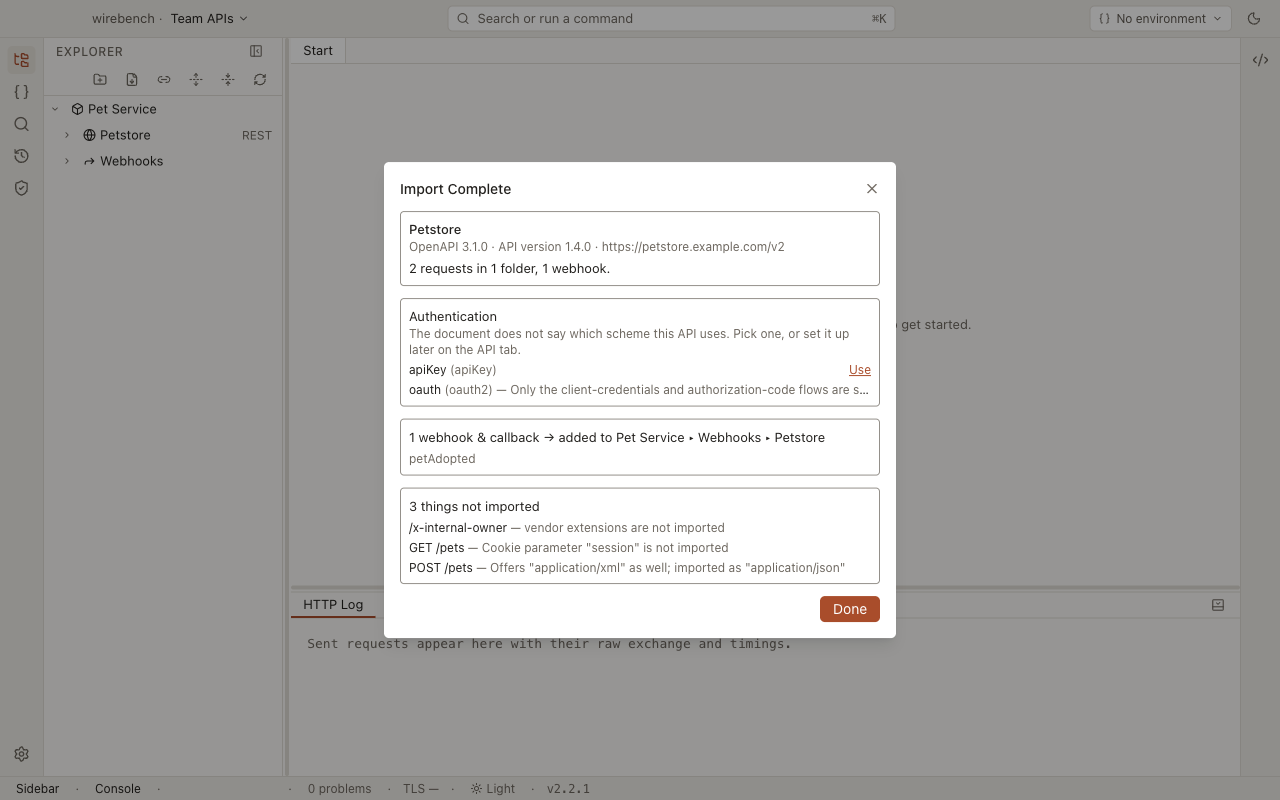Open the curly-braces environments icon in sidebar
Viewport: 1280px width, 800px height.
coord(21,92)
